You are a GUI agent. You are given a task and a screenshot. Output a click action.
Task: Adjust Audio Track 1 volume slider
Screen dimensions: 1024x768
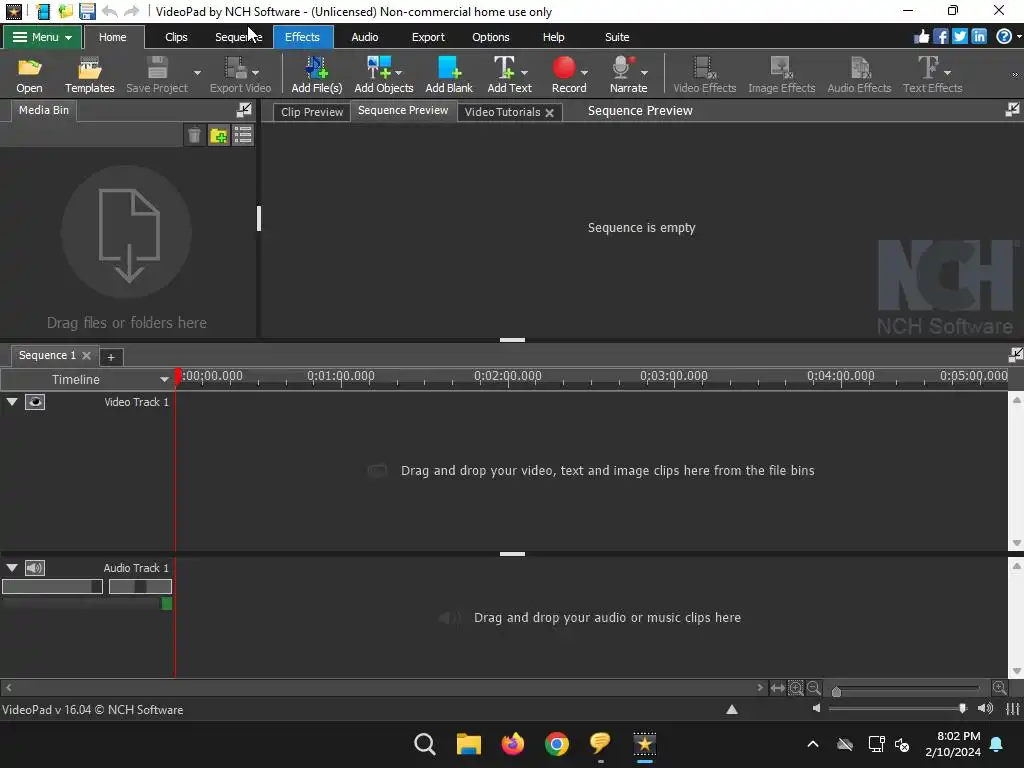[x=52, y=586]
